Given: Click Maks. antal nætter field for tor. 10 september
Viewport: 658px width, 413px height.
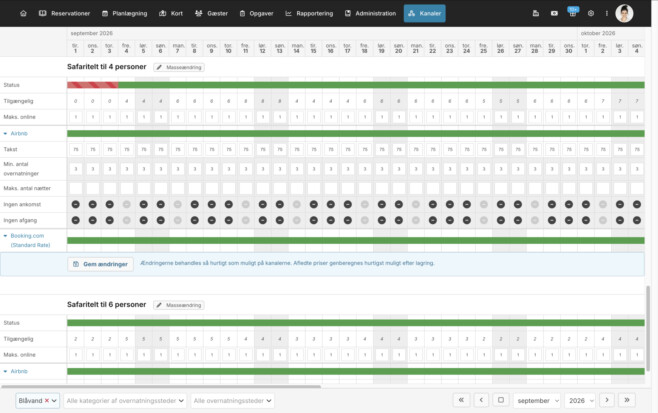Looking at the screenshot, I should click(229, 188).
